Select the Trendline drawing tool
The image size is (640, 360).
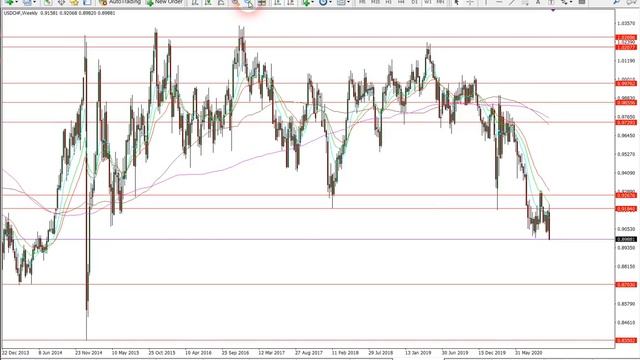(x=512, y=2)
